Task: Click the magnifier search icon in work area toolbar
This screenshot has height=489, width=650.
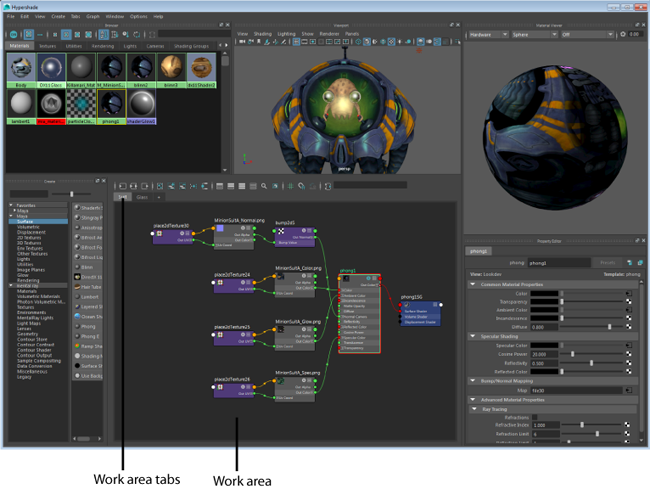Action: coord(264,186)
